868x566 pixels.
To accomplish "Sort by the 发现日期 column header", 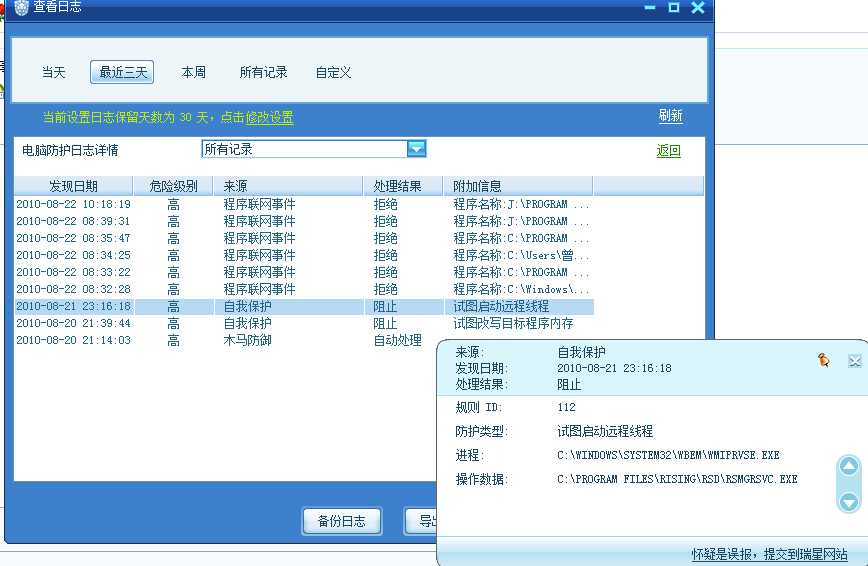I will (73, 186).
